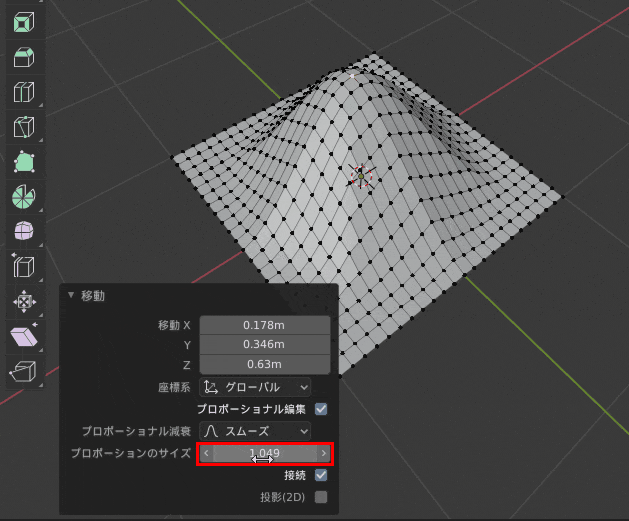Click the Z value field 0.63m
The height and width of the screenshot is (521, 629).
[x=265, y=364]
